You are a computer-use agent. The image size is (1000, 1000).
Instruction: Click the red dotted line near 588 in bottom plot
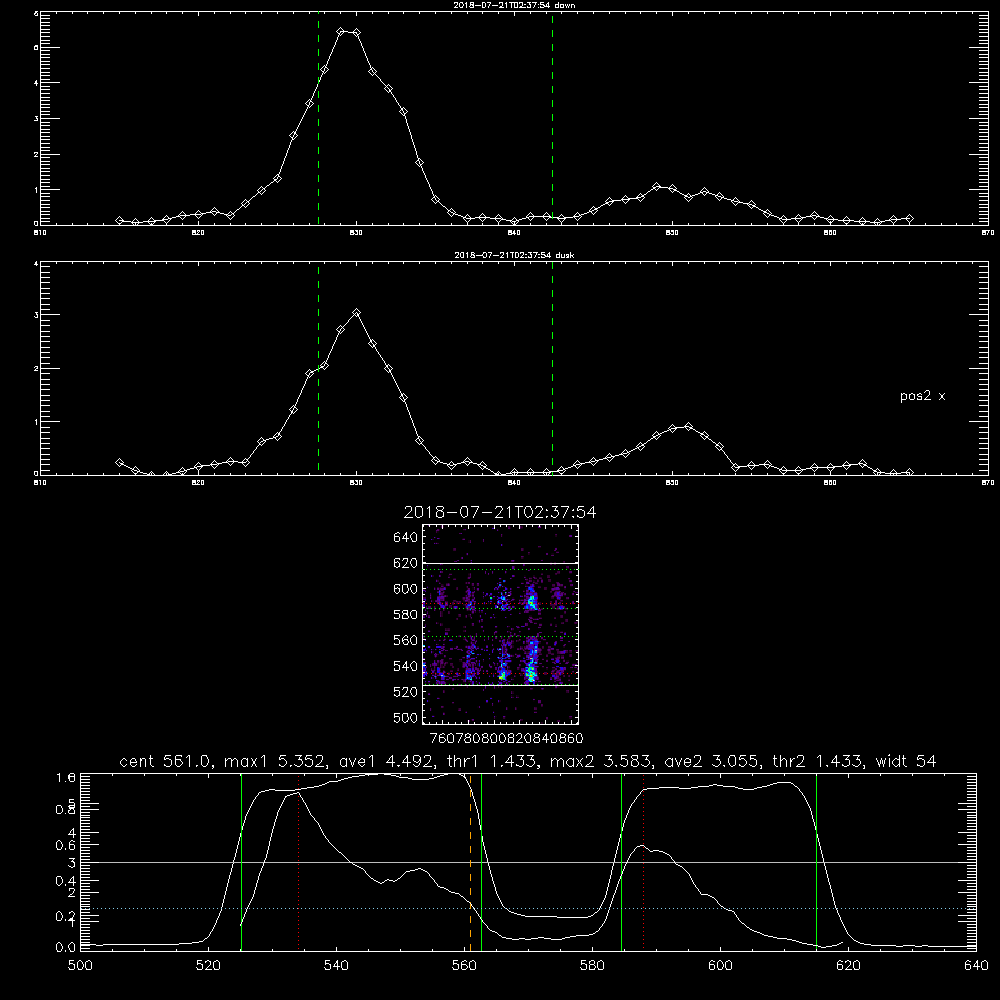(643, 862)
